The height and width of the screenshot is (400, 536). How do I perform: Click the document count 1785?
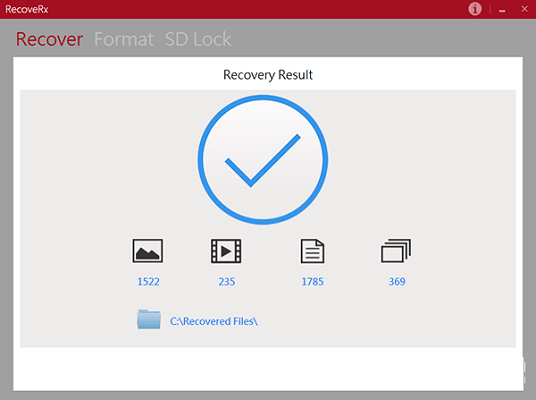click(312, 282)
